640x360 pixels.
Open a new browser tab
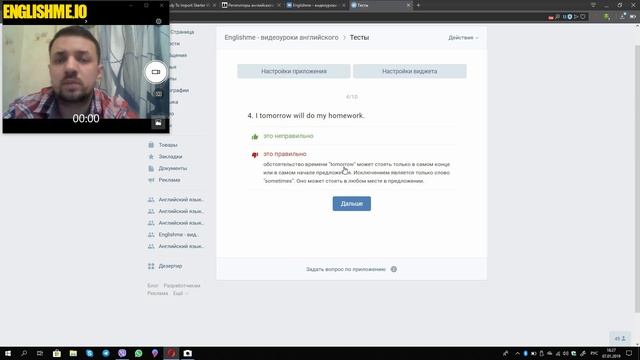[418, 5]
